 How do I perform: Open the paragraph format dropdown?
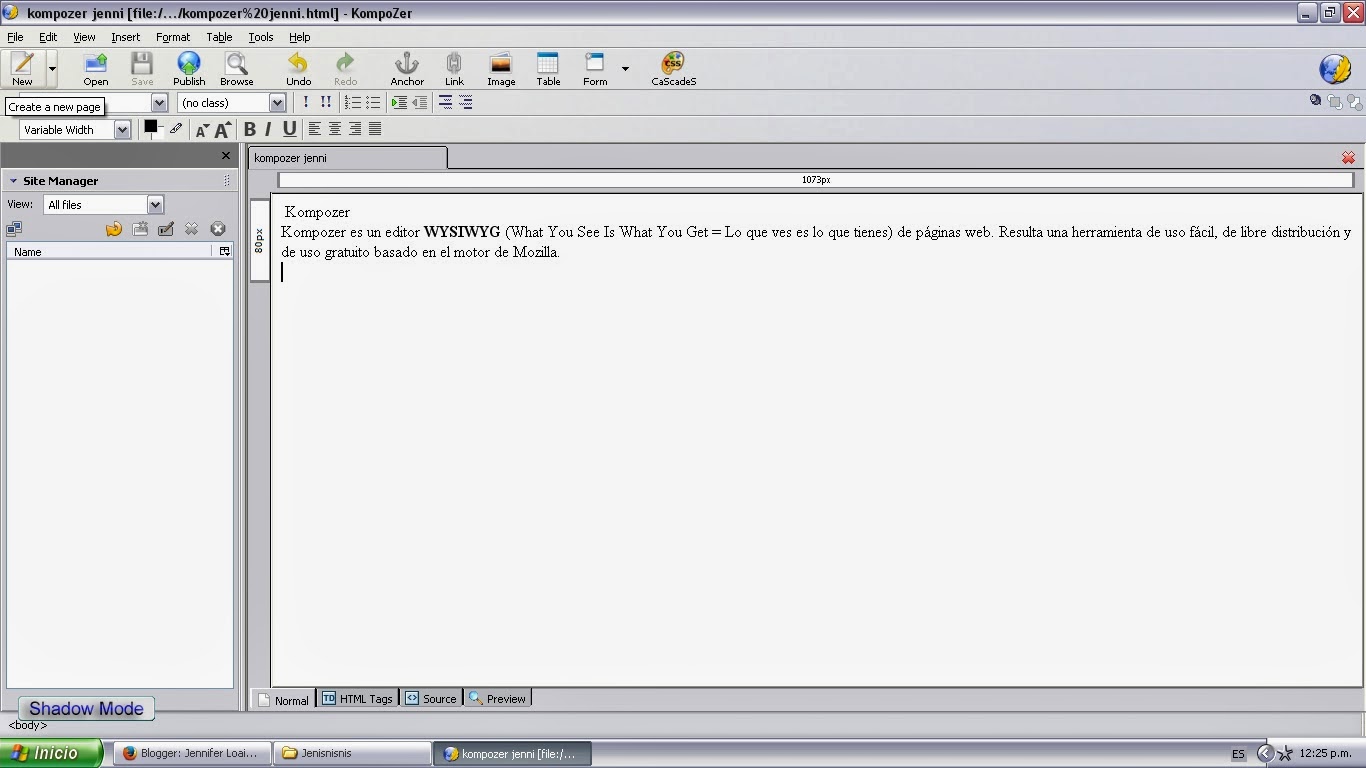coord(159,103)
